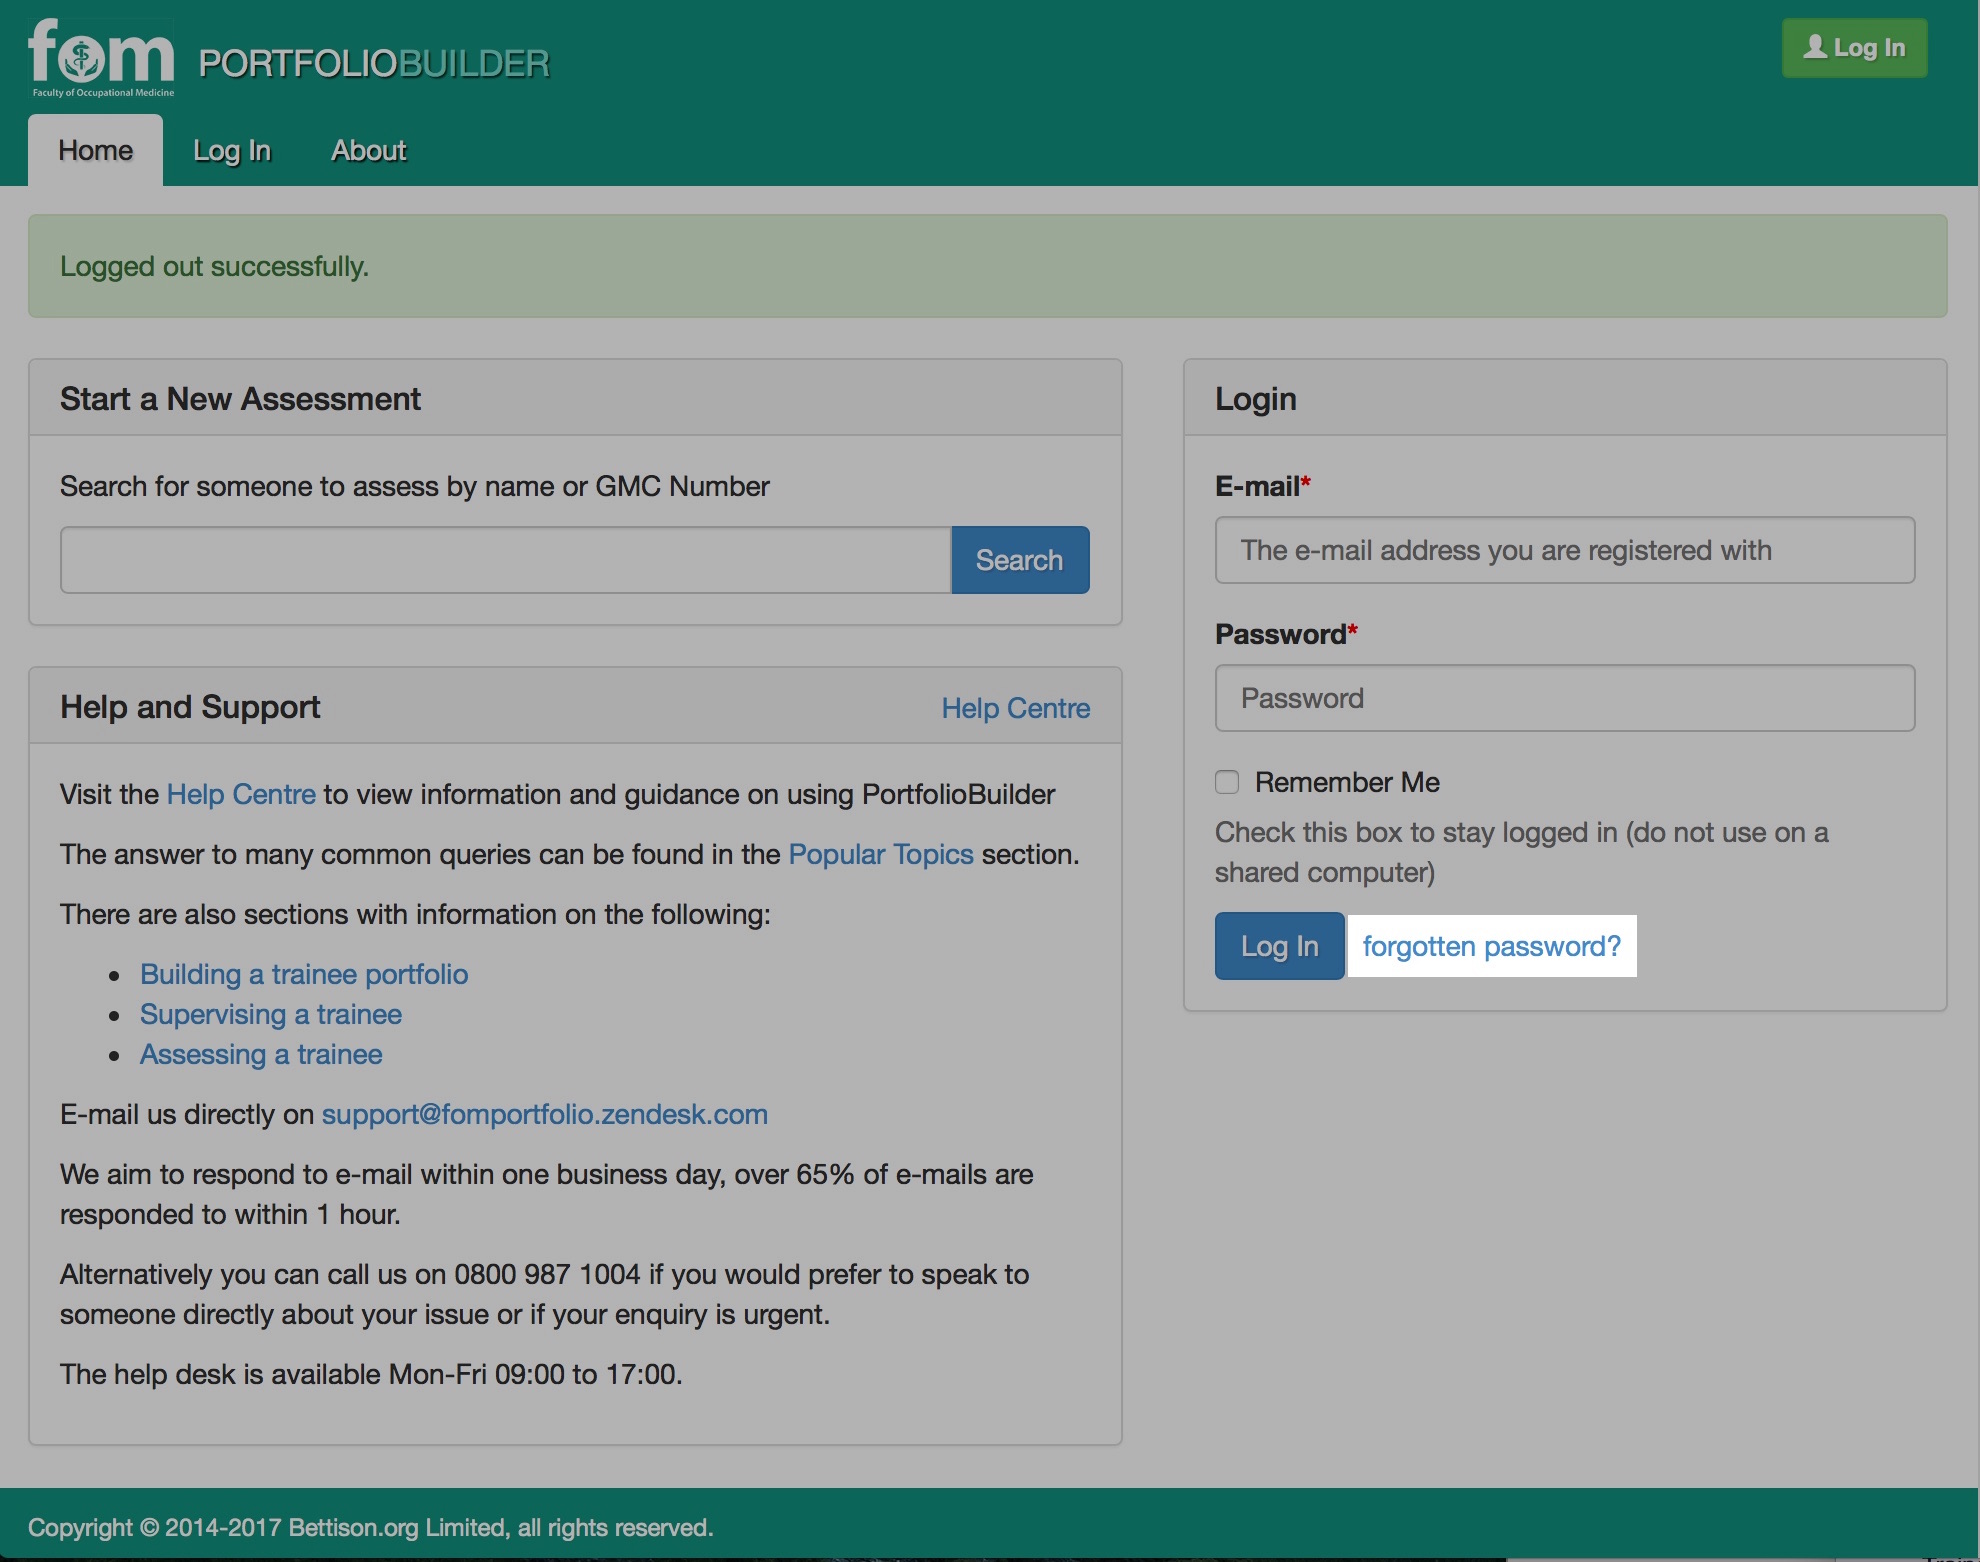The width and height of the screenshot is (1980, 1562).
Task: Click the 'help desk is available Mon-Fri' text
Action: (371, 1374)
